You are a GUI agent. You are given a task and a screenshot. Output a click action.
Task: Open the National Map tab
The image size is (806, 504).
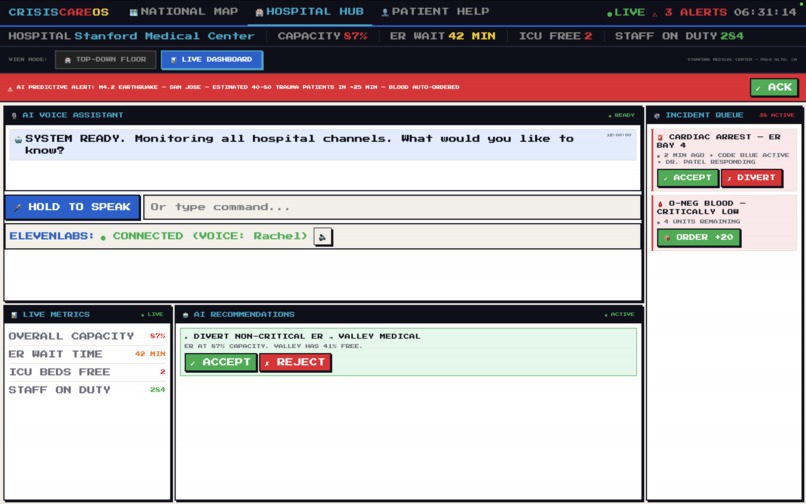coord(184,11)
